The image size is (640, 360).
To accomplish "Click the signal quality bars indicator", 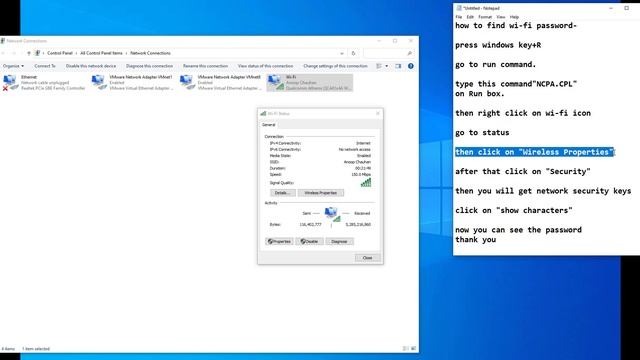I will (366, 182).
